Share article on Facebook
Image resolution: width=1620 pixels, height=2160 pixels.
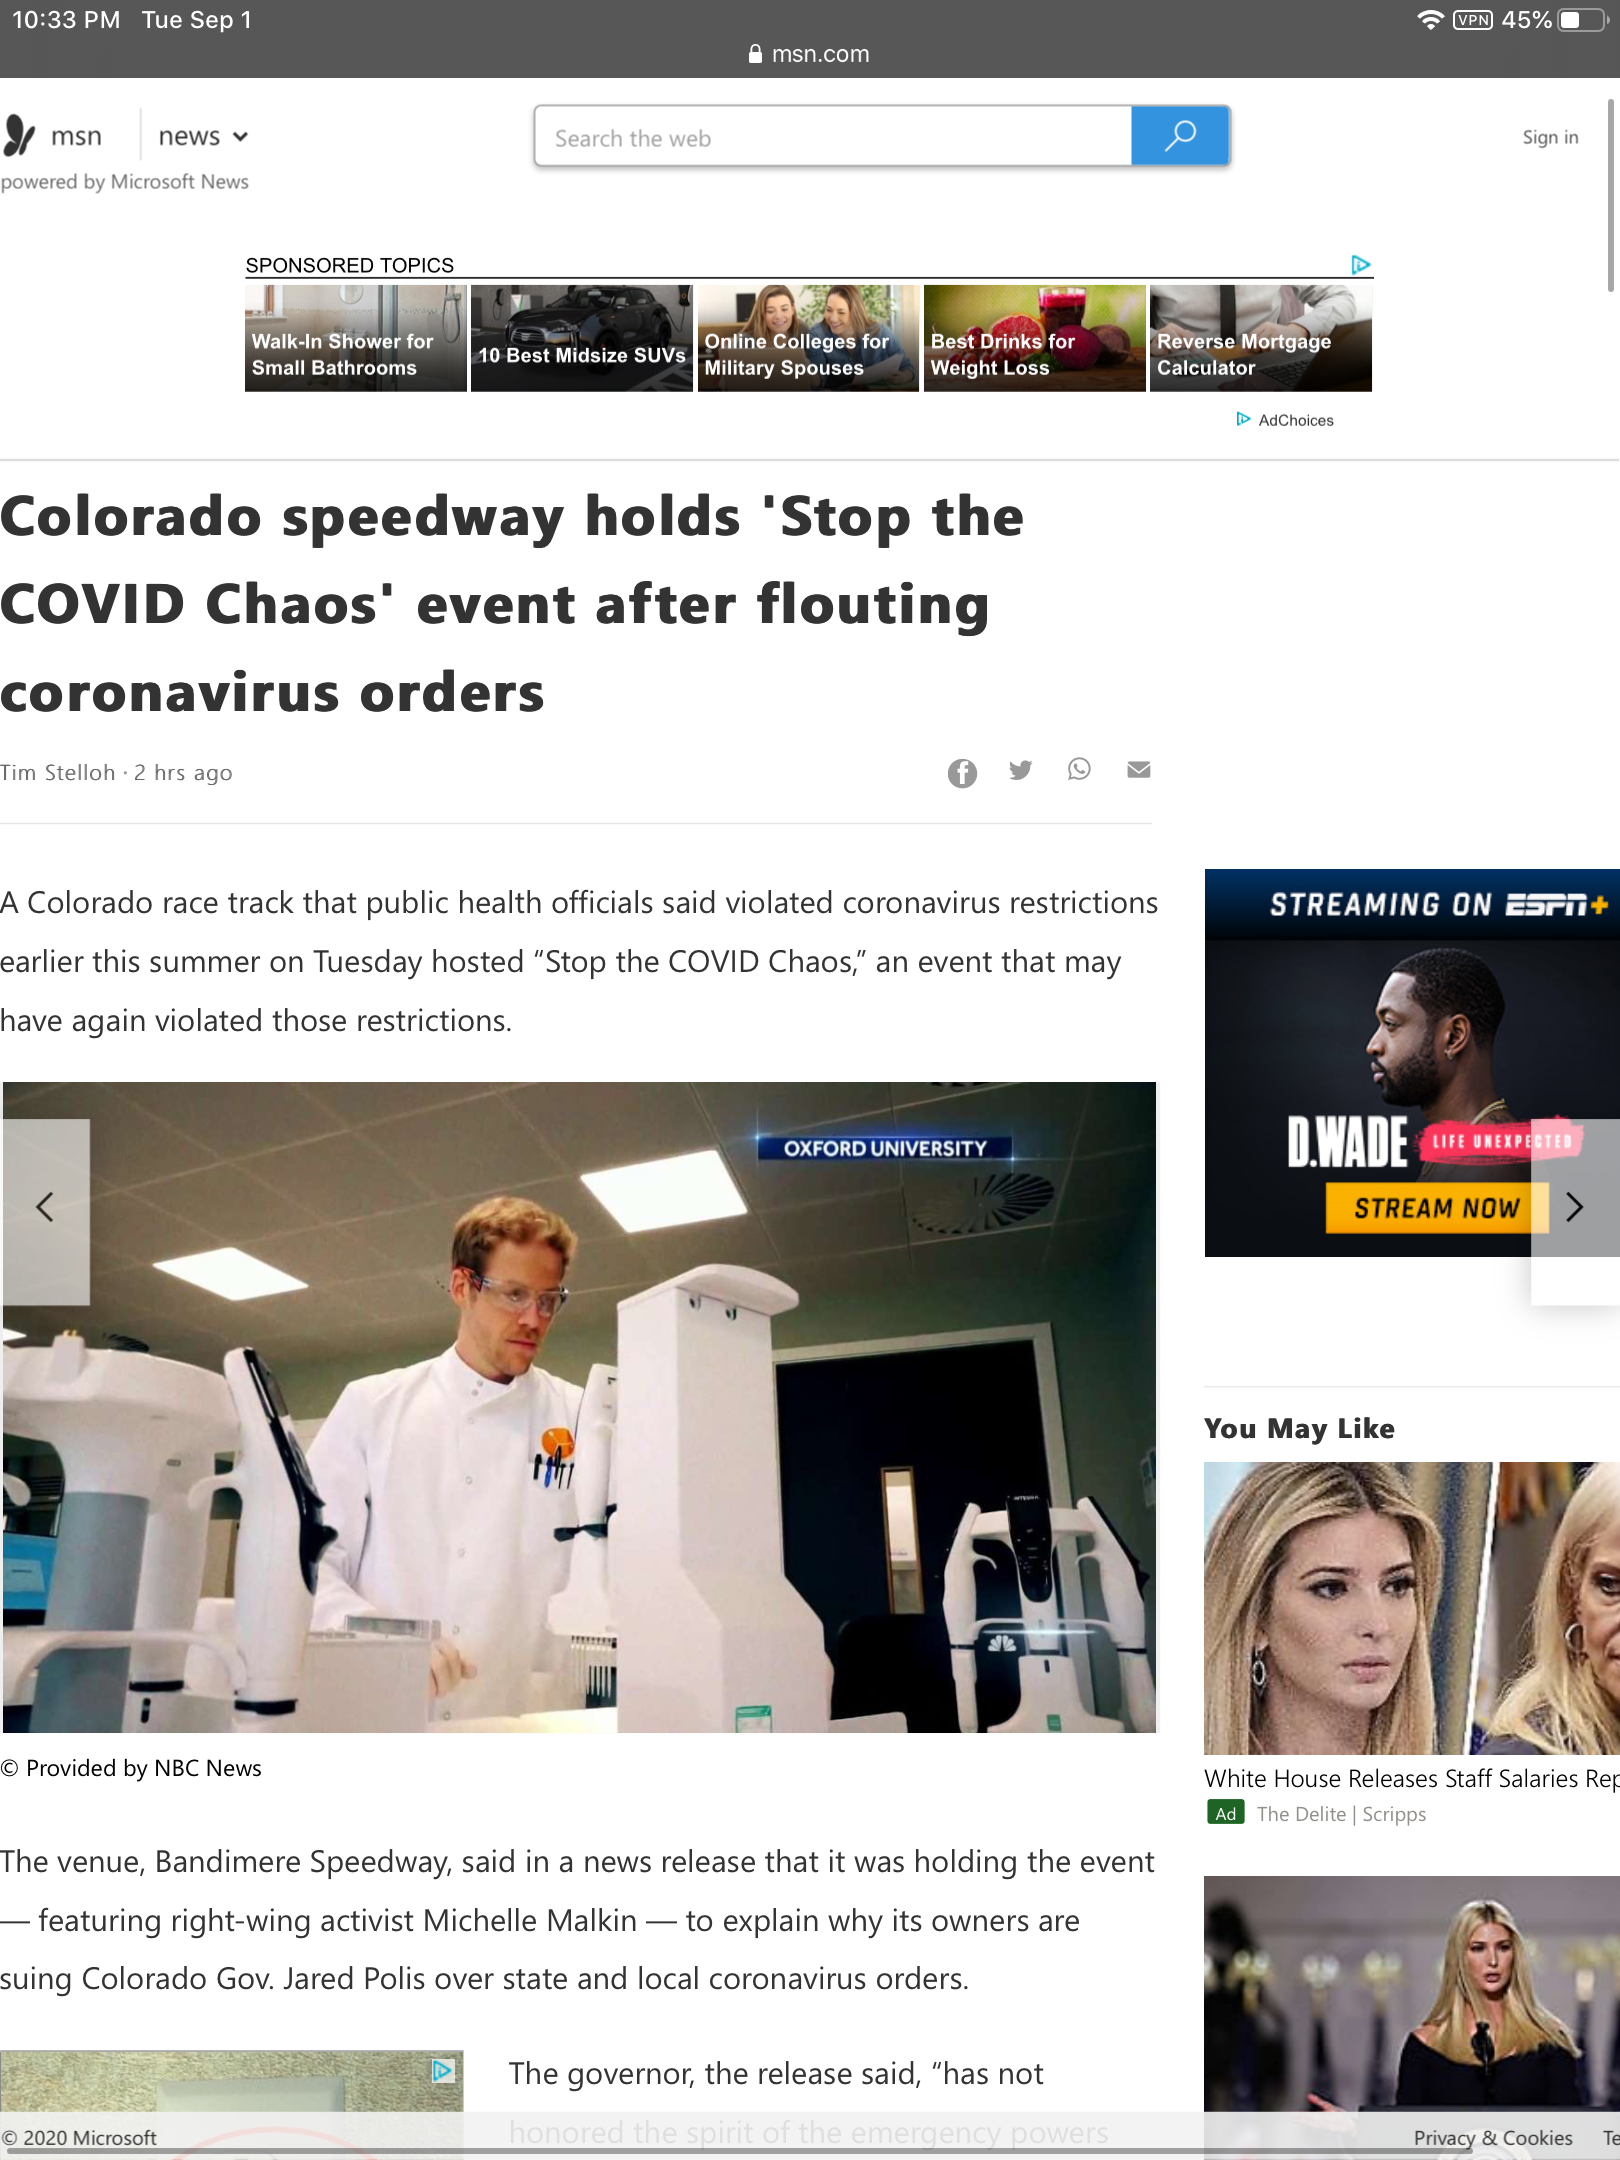click(x=962, y=772)
